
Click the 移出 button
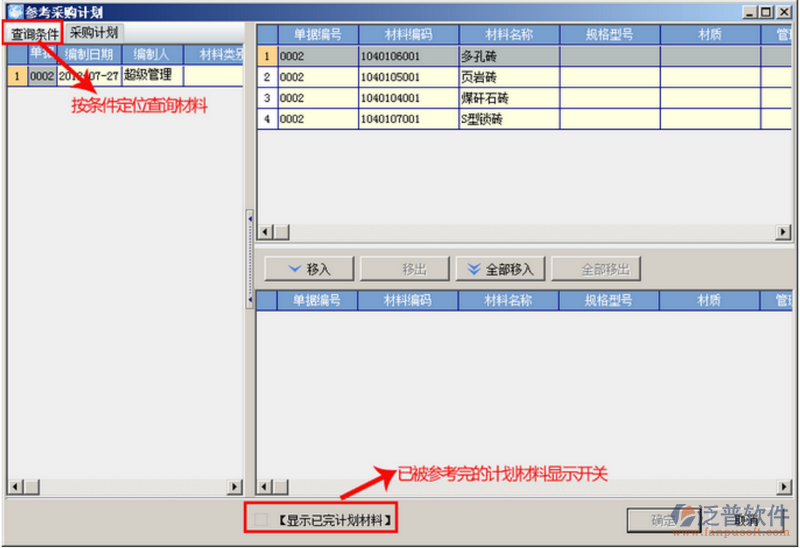[405, 269]
